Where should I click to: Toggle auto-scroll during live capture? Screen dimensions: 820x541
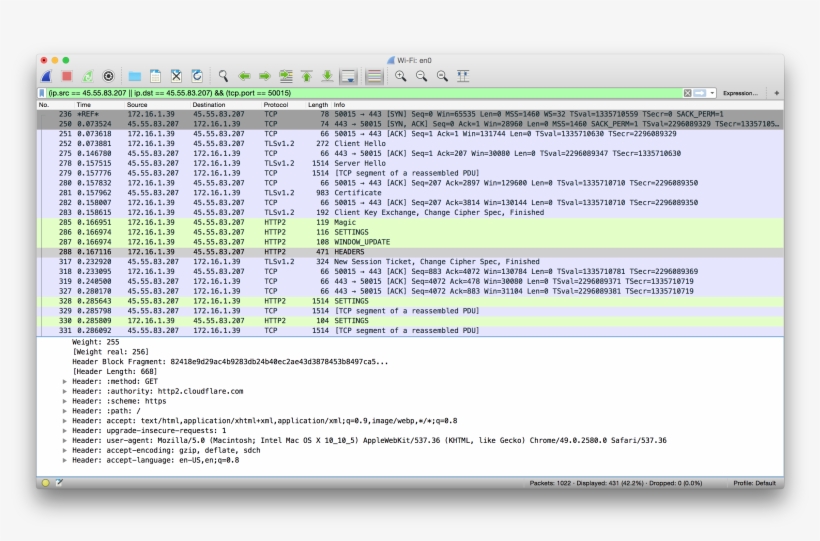click(348, 76)
